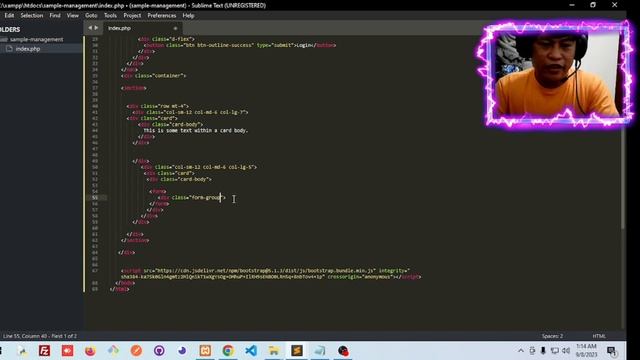Open Firefox from the taskbar

tap(90, 351)
